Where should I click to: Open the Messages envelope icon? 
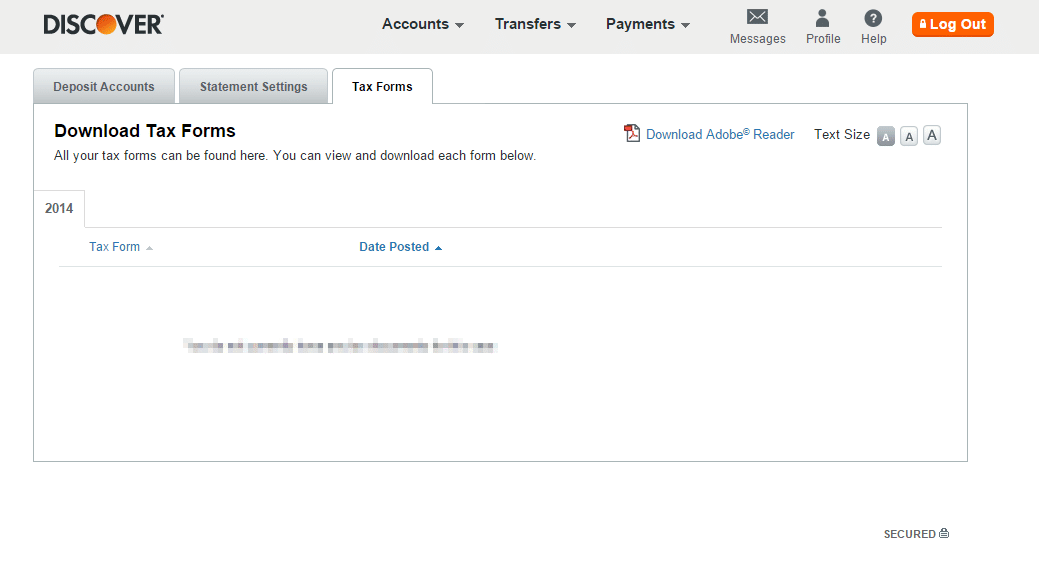point(757,18)
